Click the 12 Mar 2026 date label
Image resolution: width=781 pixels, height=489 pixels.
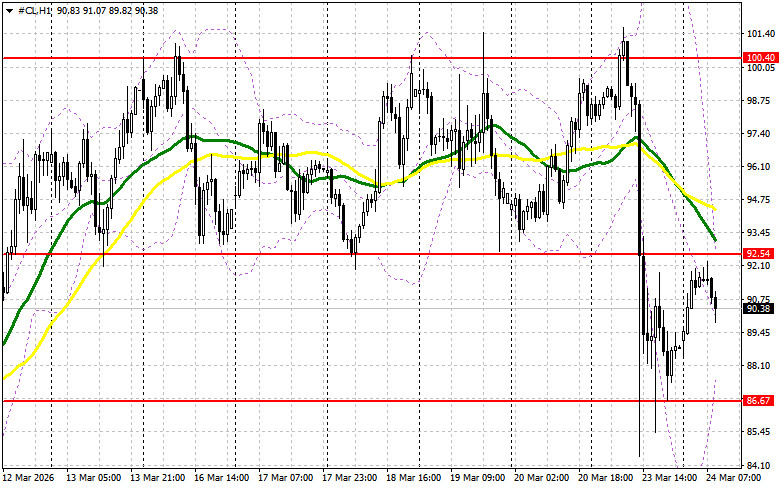30,480
